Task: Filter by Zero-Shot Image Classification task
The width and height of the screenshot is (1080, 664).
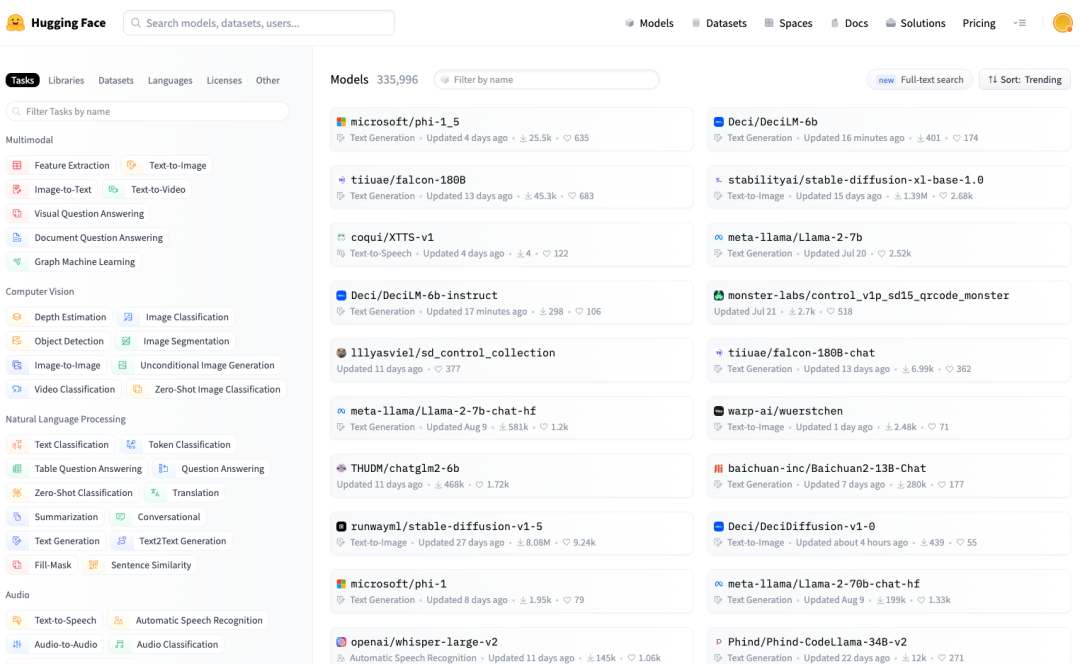Action: tap(207, 389)
